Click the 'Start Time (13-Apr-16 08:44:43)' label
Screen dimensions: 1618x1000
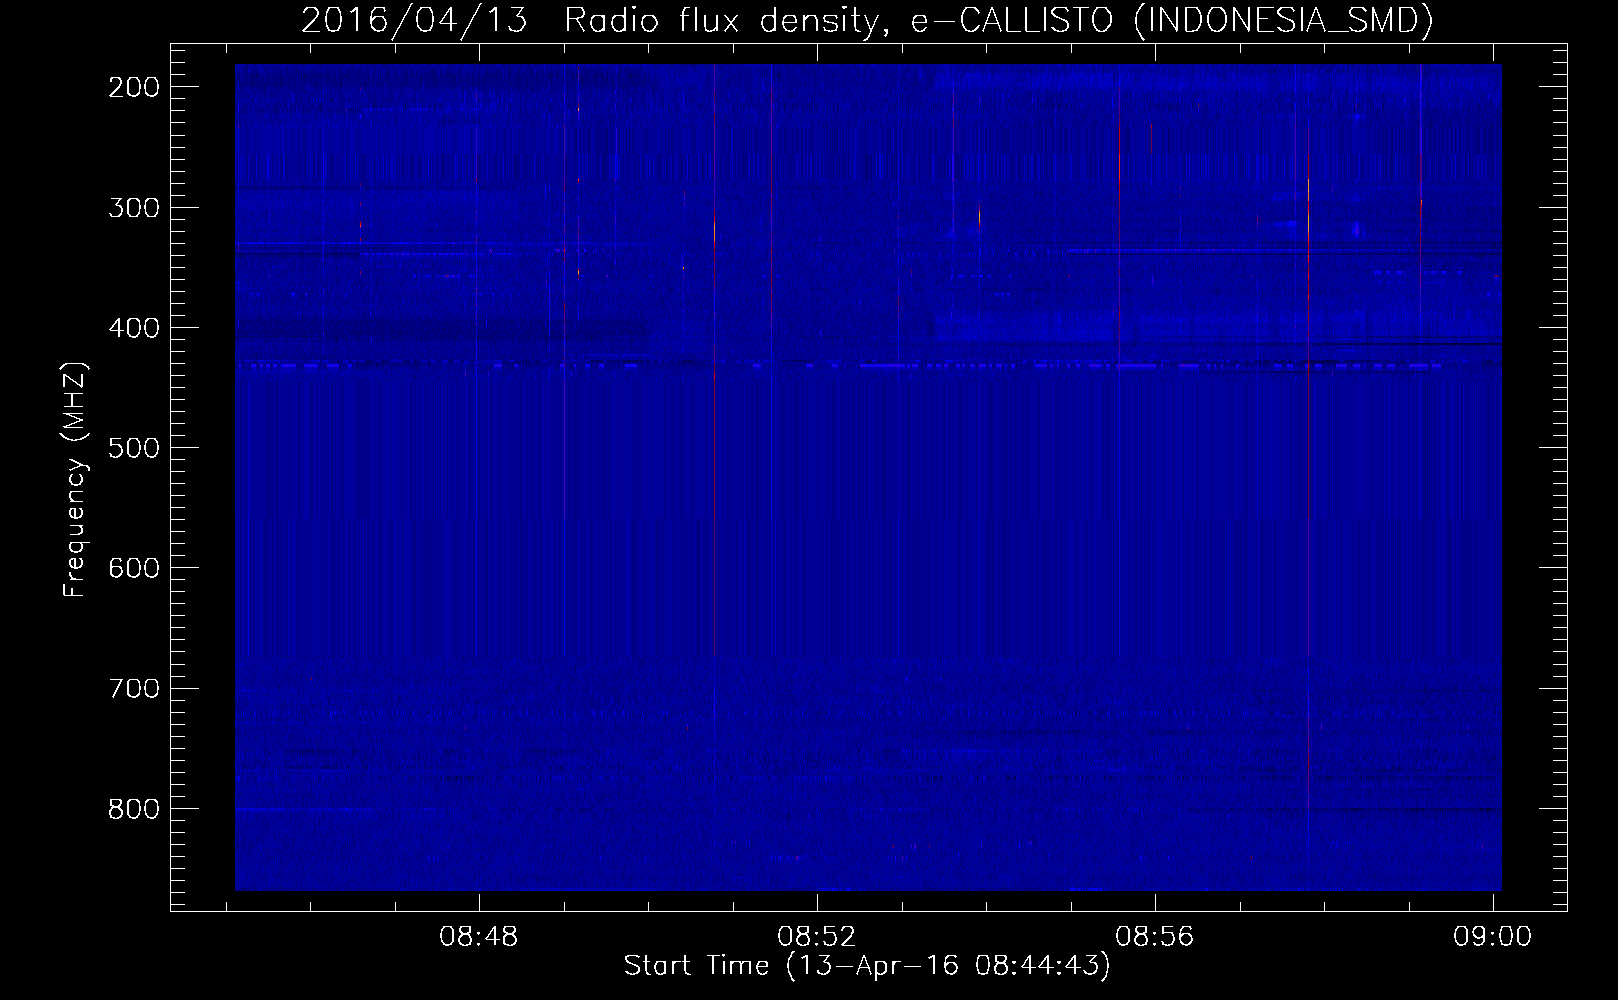coord(867,966)
